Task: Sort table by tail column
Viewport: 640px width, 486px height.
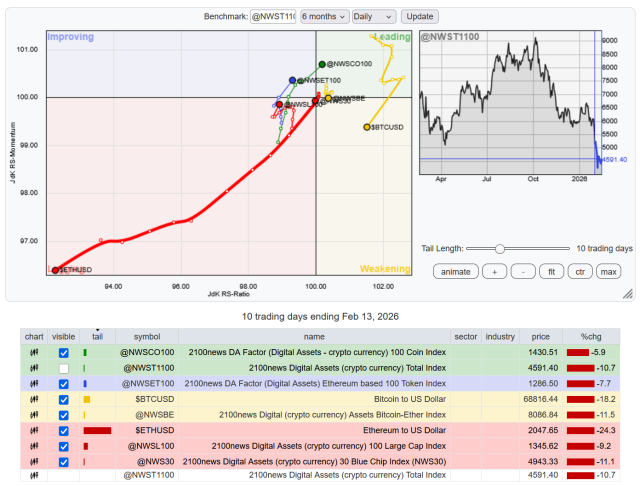Action: (97, 337)
